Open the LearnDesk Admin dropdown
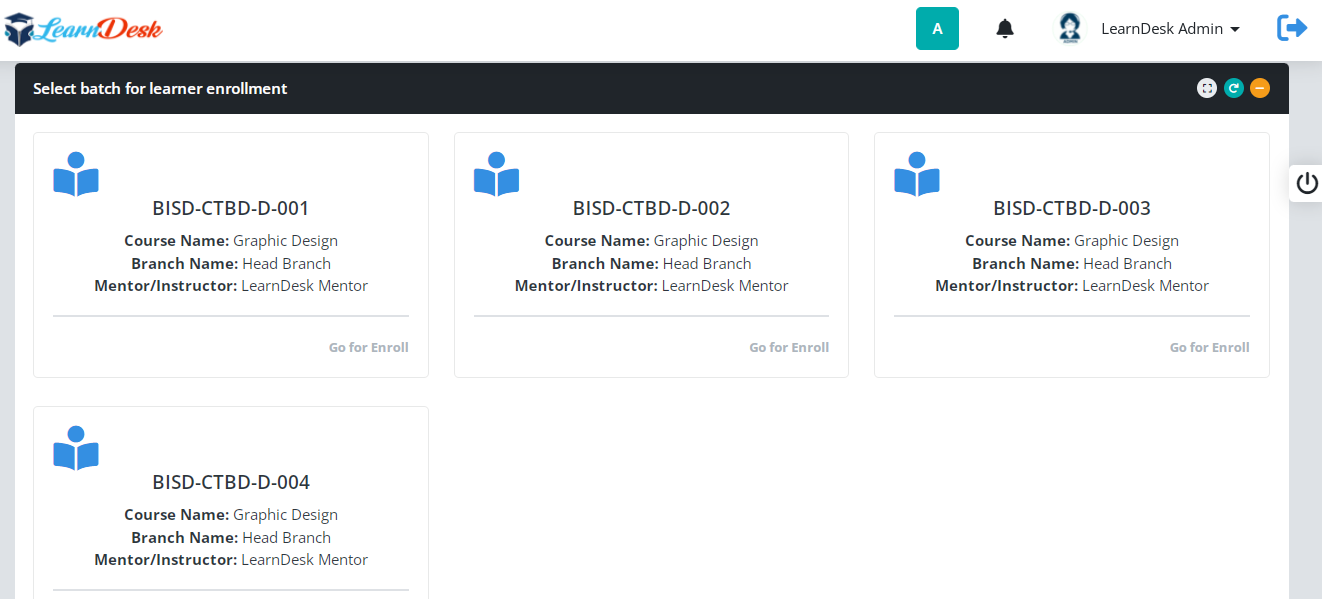1322x599 pixels. pyautogui.click(x=1170, y=29)
